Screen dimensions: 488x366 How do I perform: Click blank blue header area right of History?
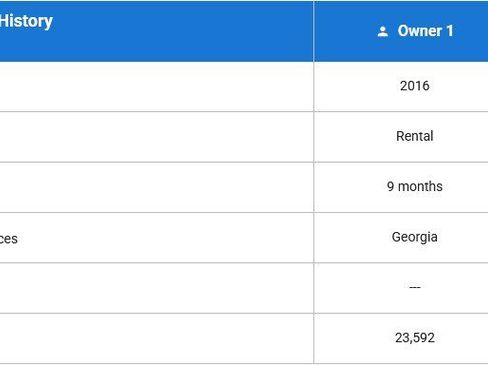(x=183, y=31)
